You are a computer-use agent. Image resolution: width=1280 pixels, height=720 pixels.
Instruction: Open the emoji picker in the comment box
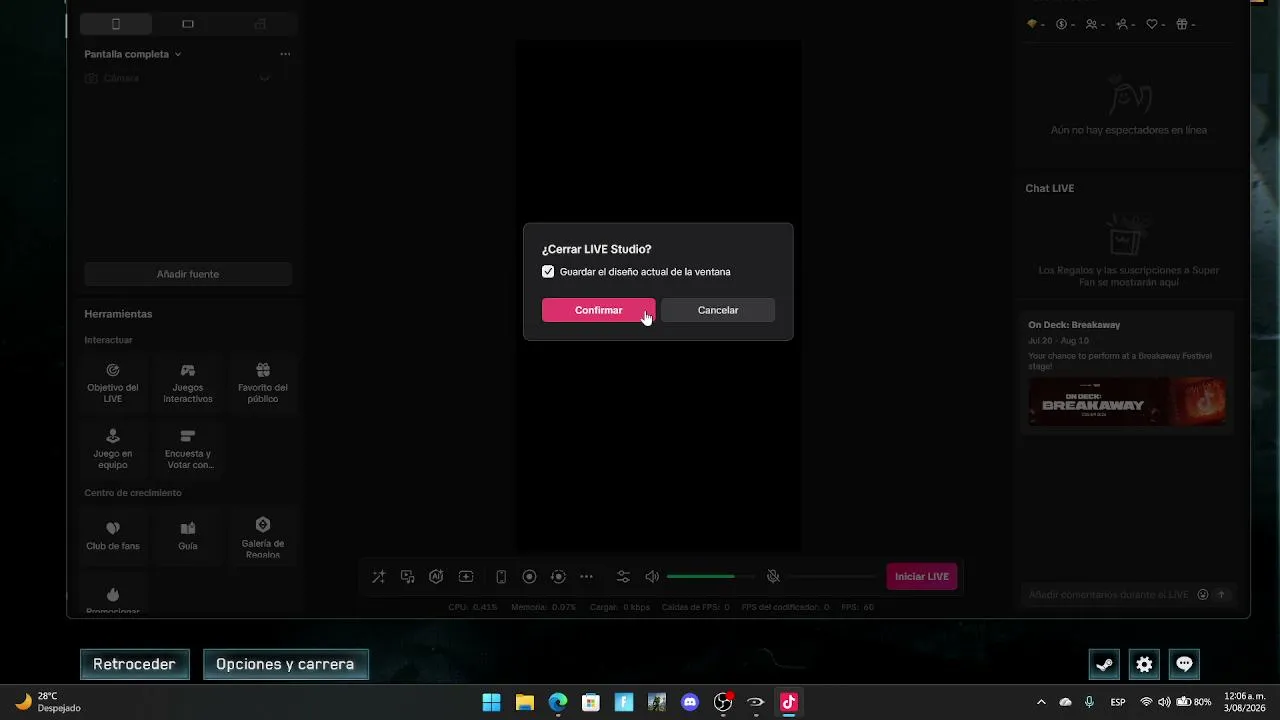click(1203, 594)
